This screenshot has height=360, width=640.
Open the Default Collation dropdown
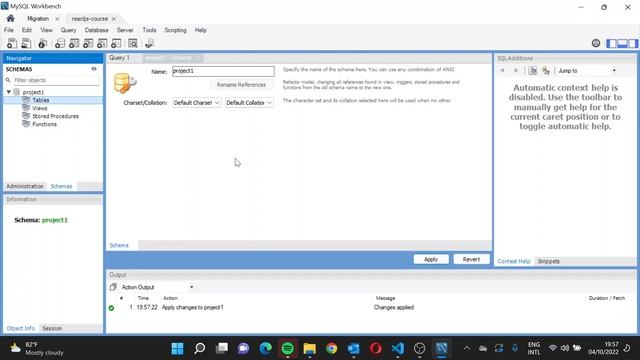click(x=249, y=102)
